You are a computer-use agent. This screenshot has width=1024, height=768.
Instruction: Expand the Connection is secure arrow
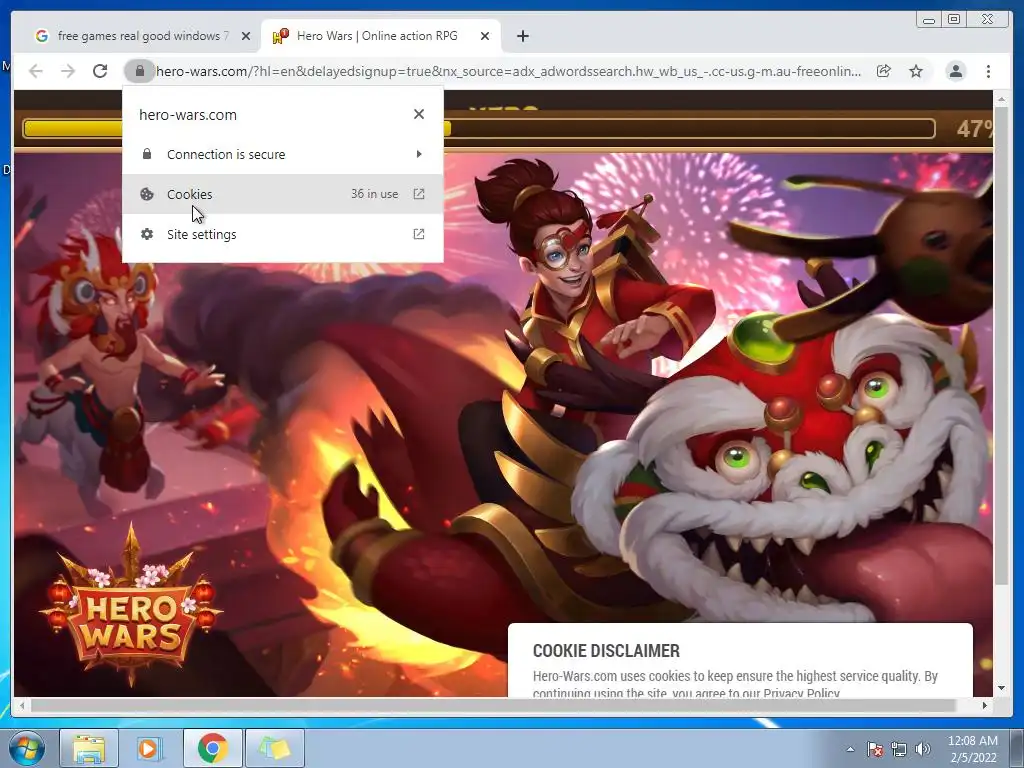(419, 154)
